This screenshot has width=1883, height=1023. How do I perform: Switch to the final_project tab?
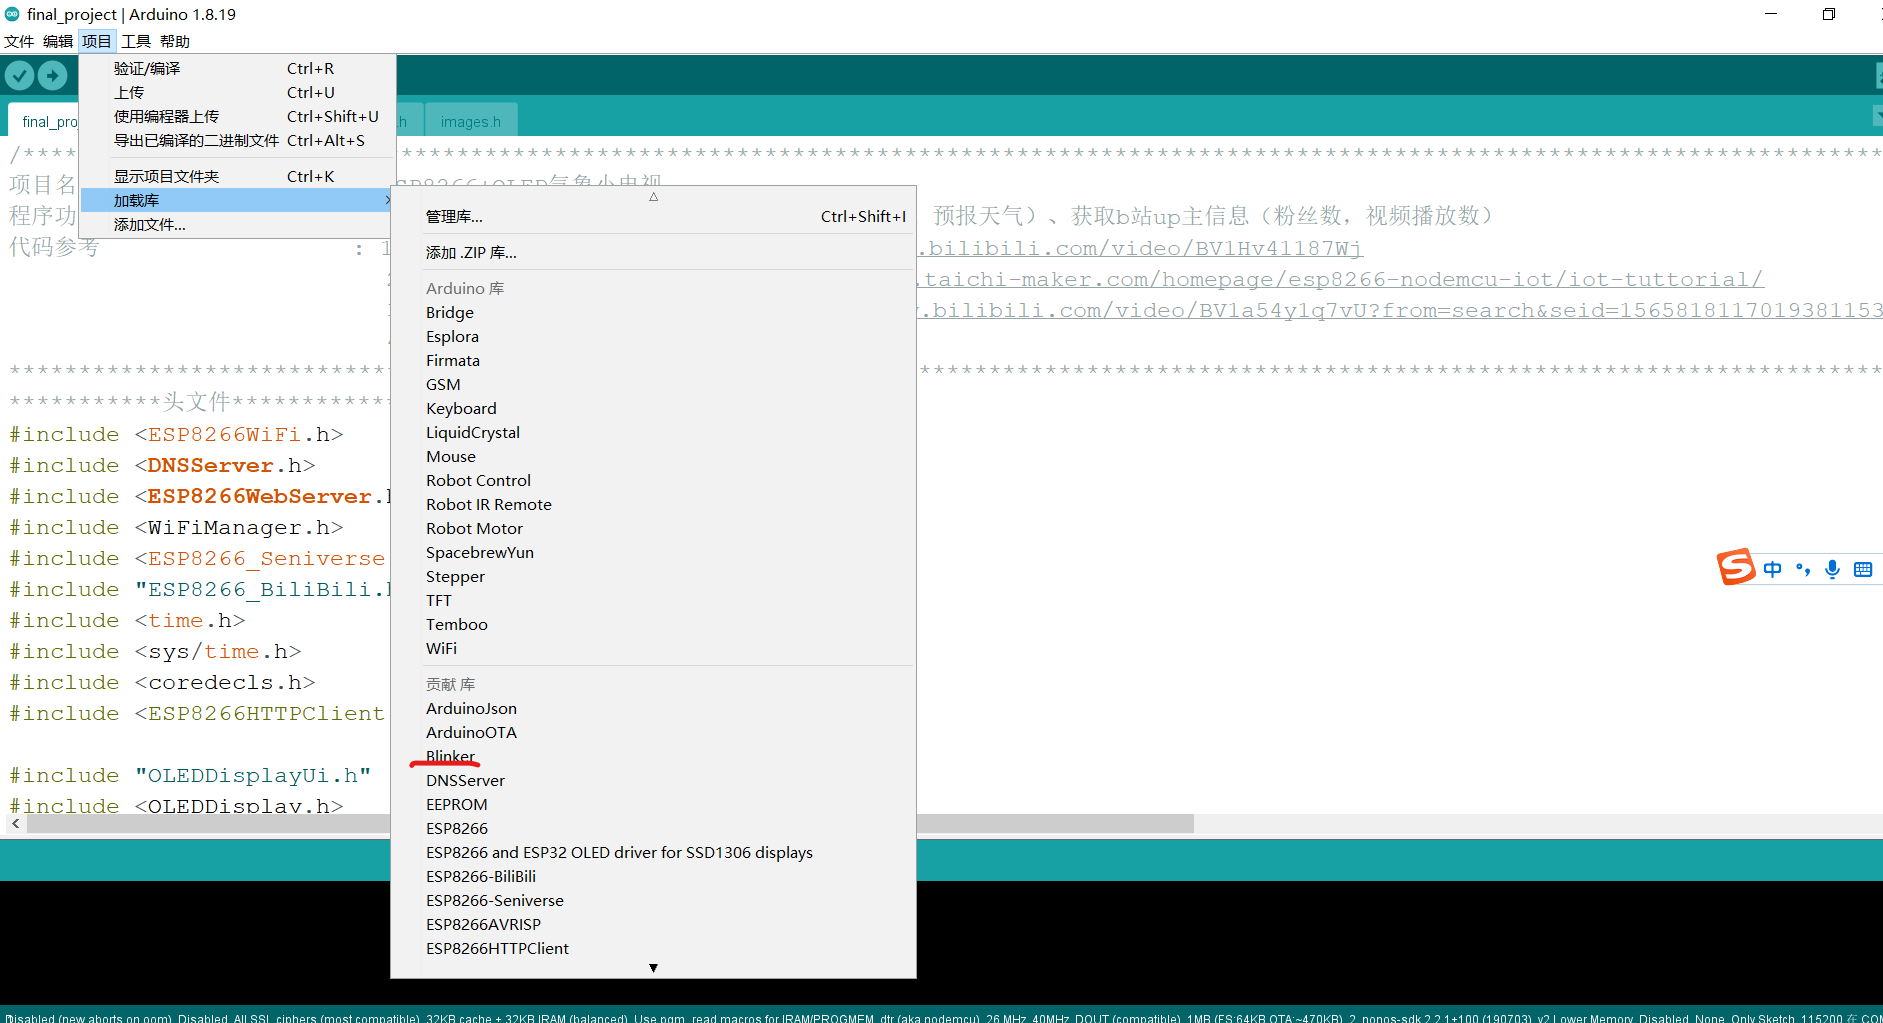(x=44, y=121)
